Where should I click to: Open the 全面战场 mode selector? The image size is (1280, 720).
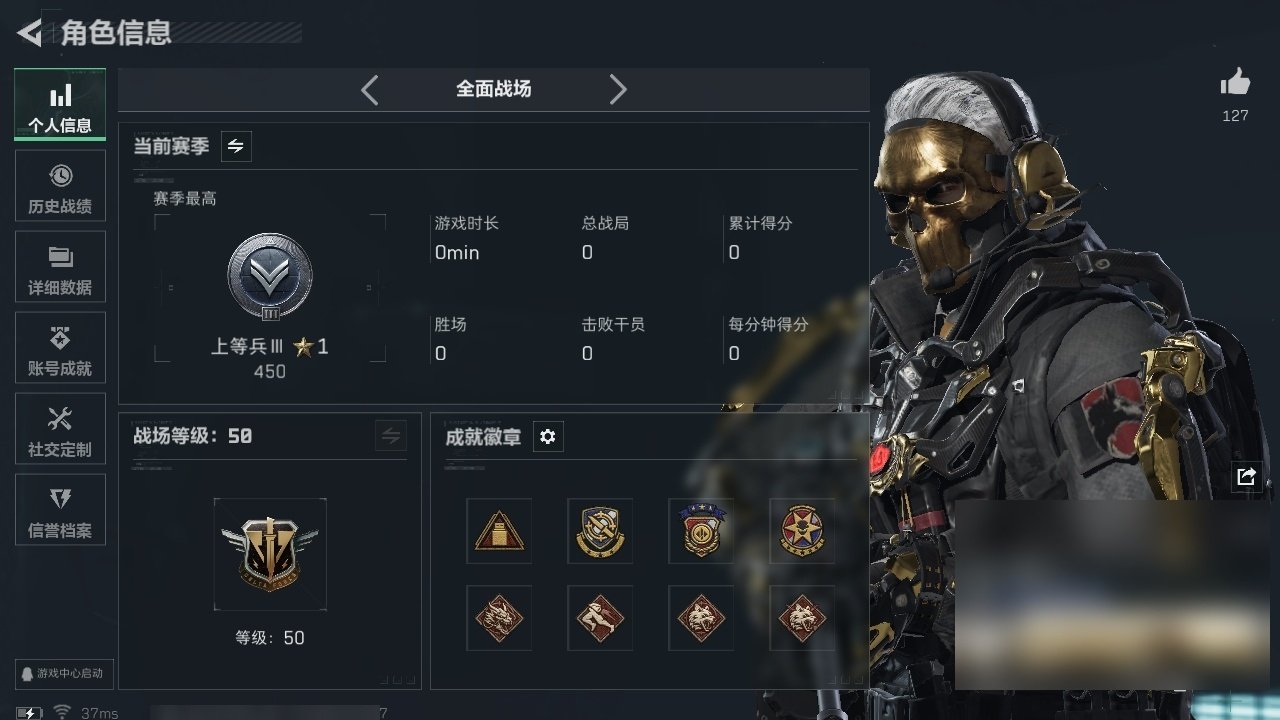coord(494,89)
